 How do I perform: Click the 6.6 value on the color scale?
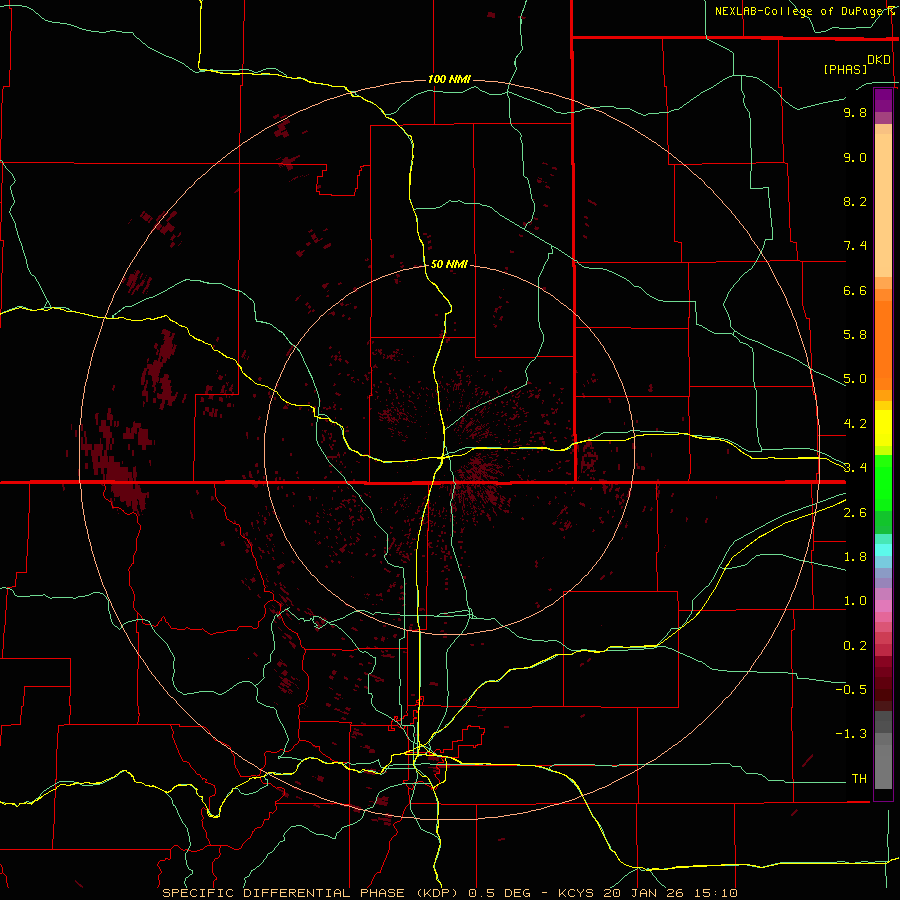point(855,290)
